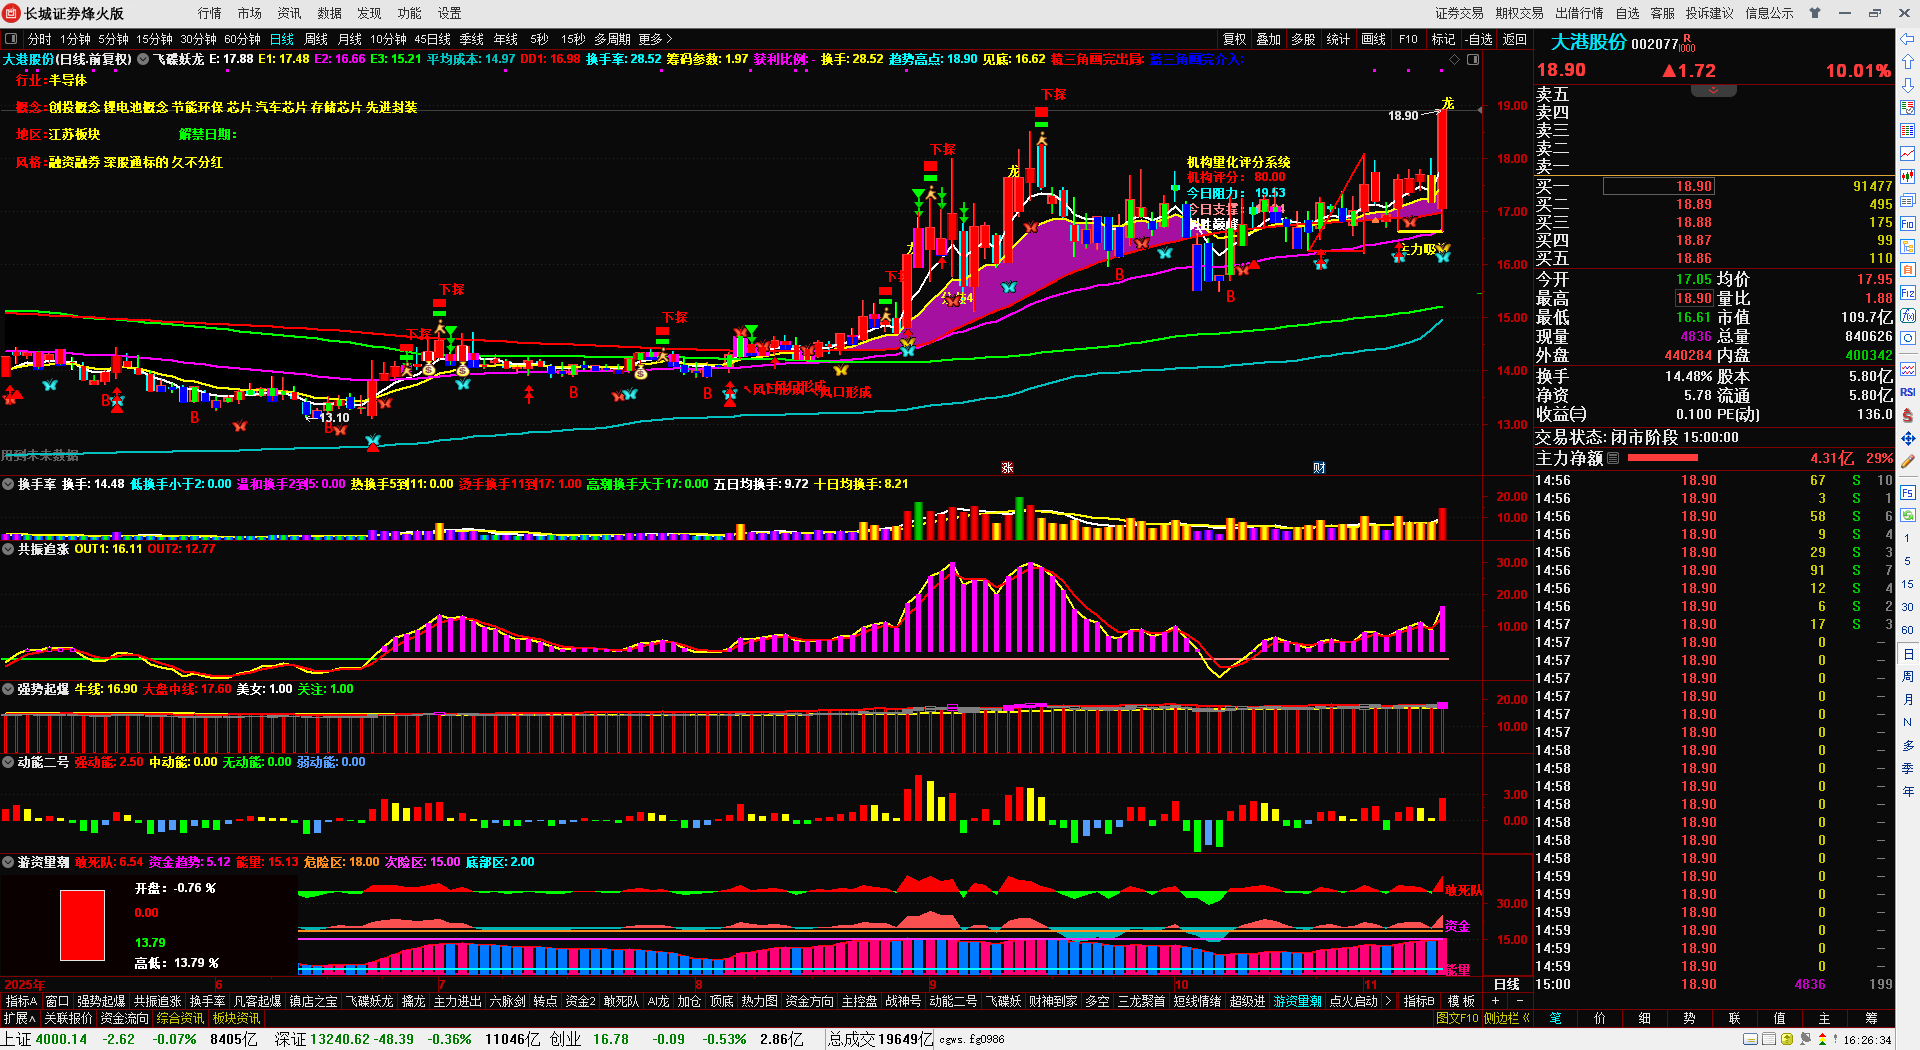
Task: Select the 筹 chip distribution bottom tab
Action: coord(1871,1018)
